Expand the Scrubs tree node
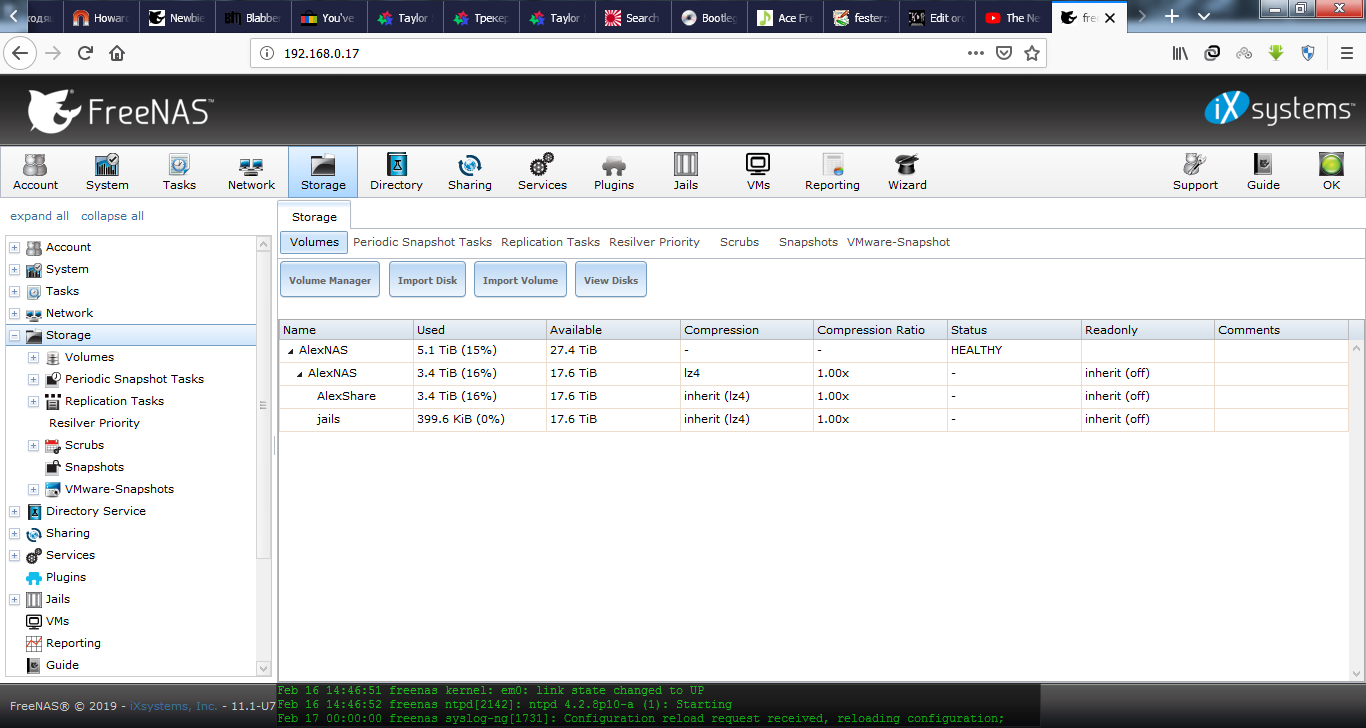 (x=33, y=446)
